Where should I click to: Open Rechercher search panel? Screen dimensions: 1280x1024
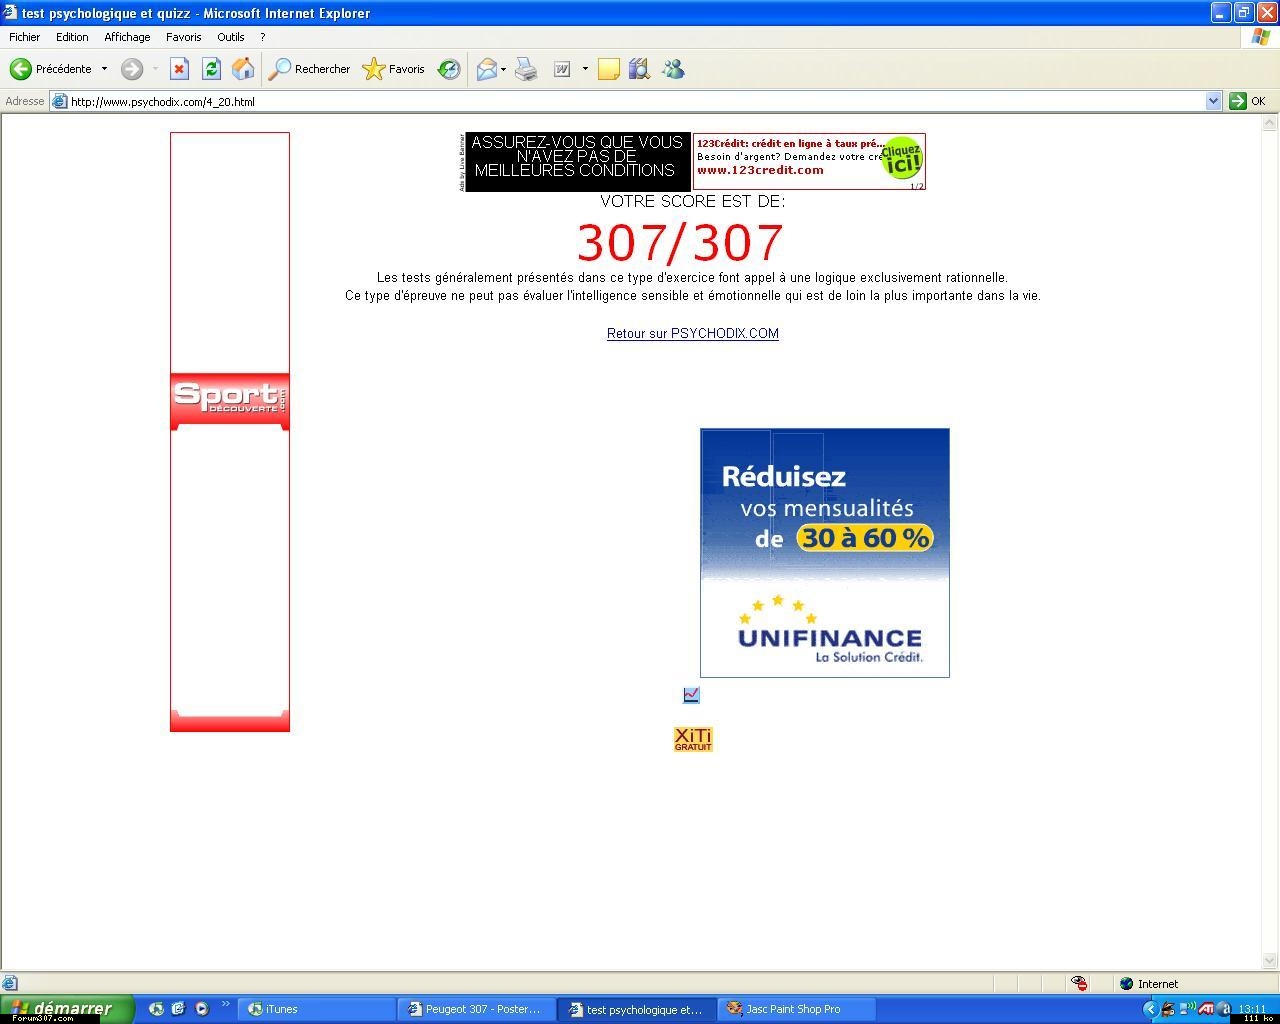click(310, 69)
